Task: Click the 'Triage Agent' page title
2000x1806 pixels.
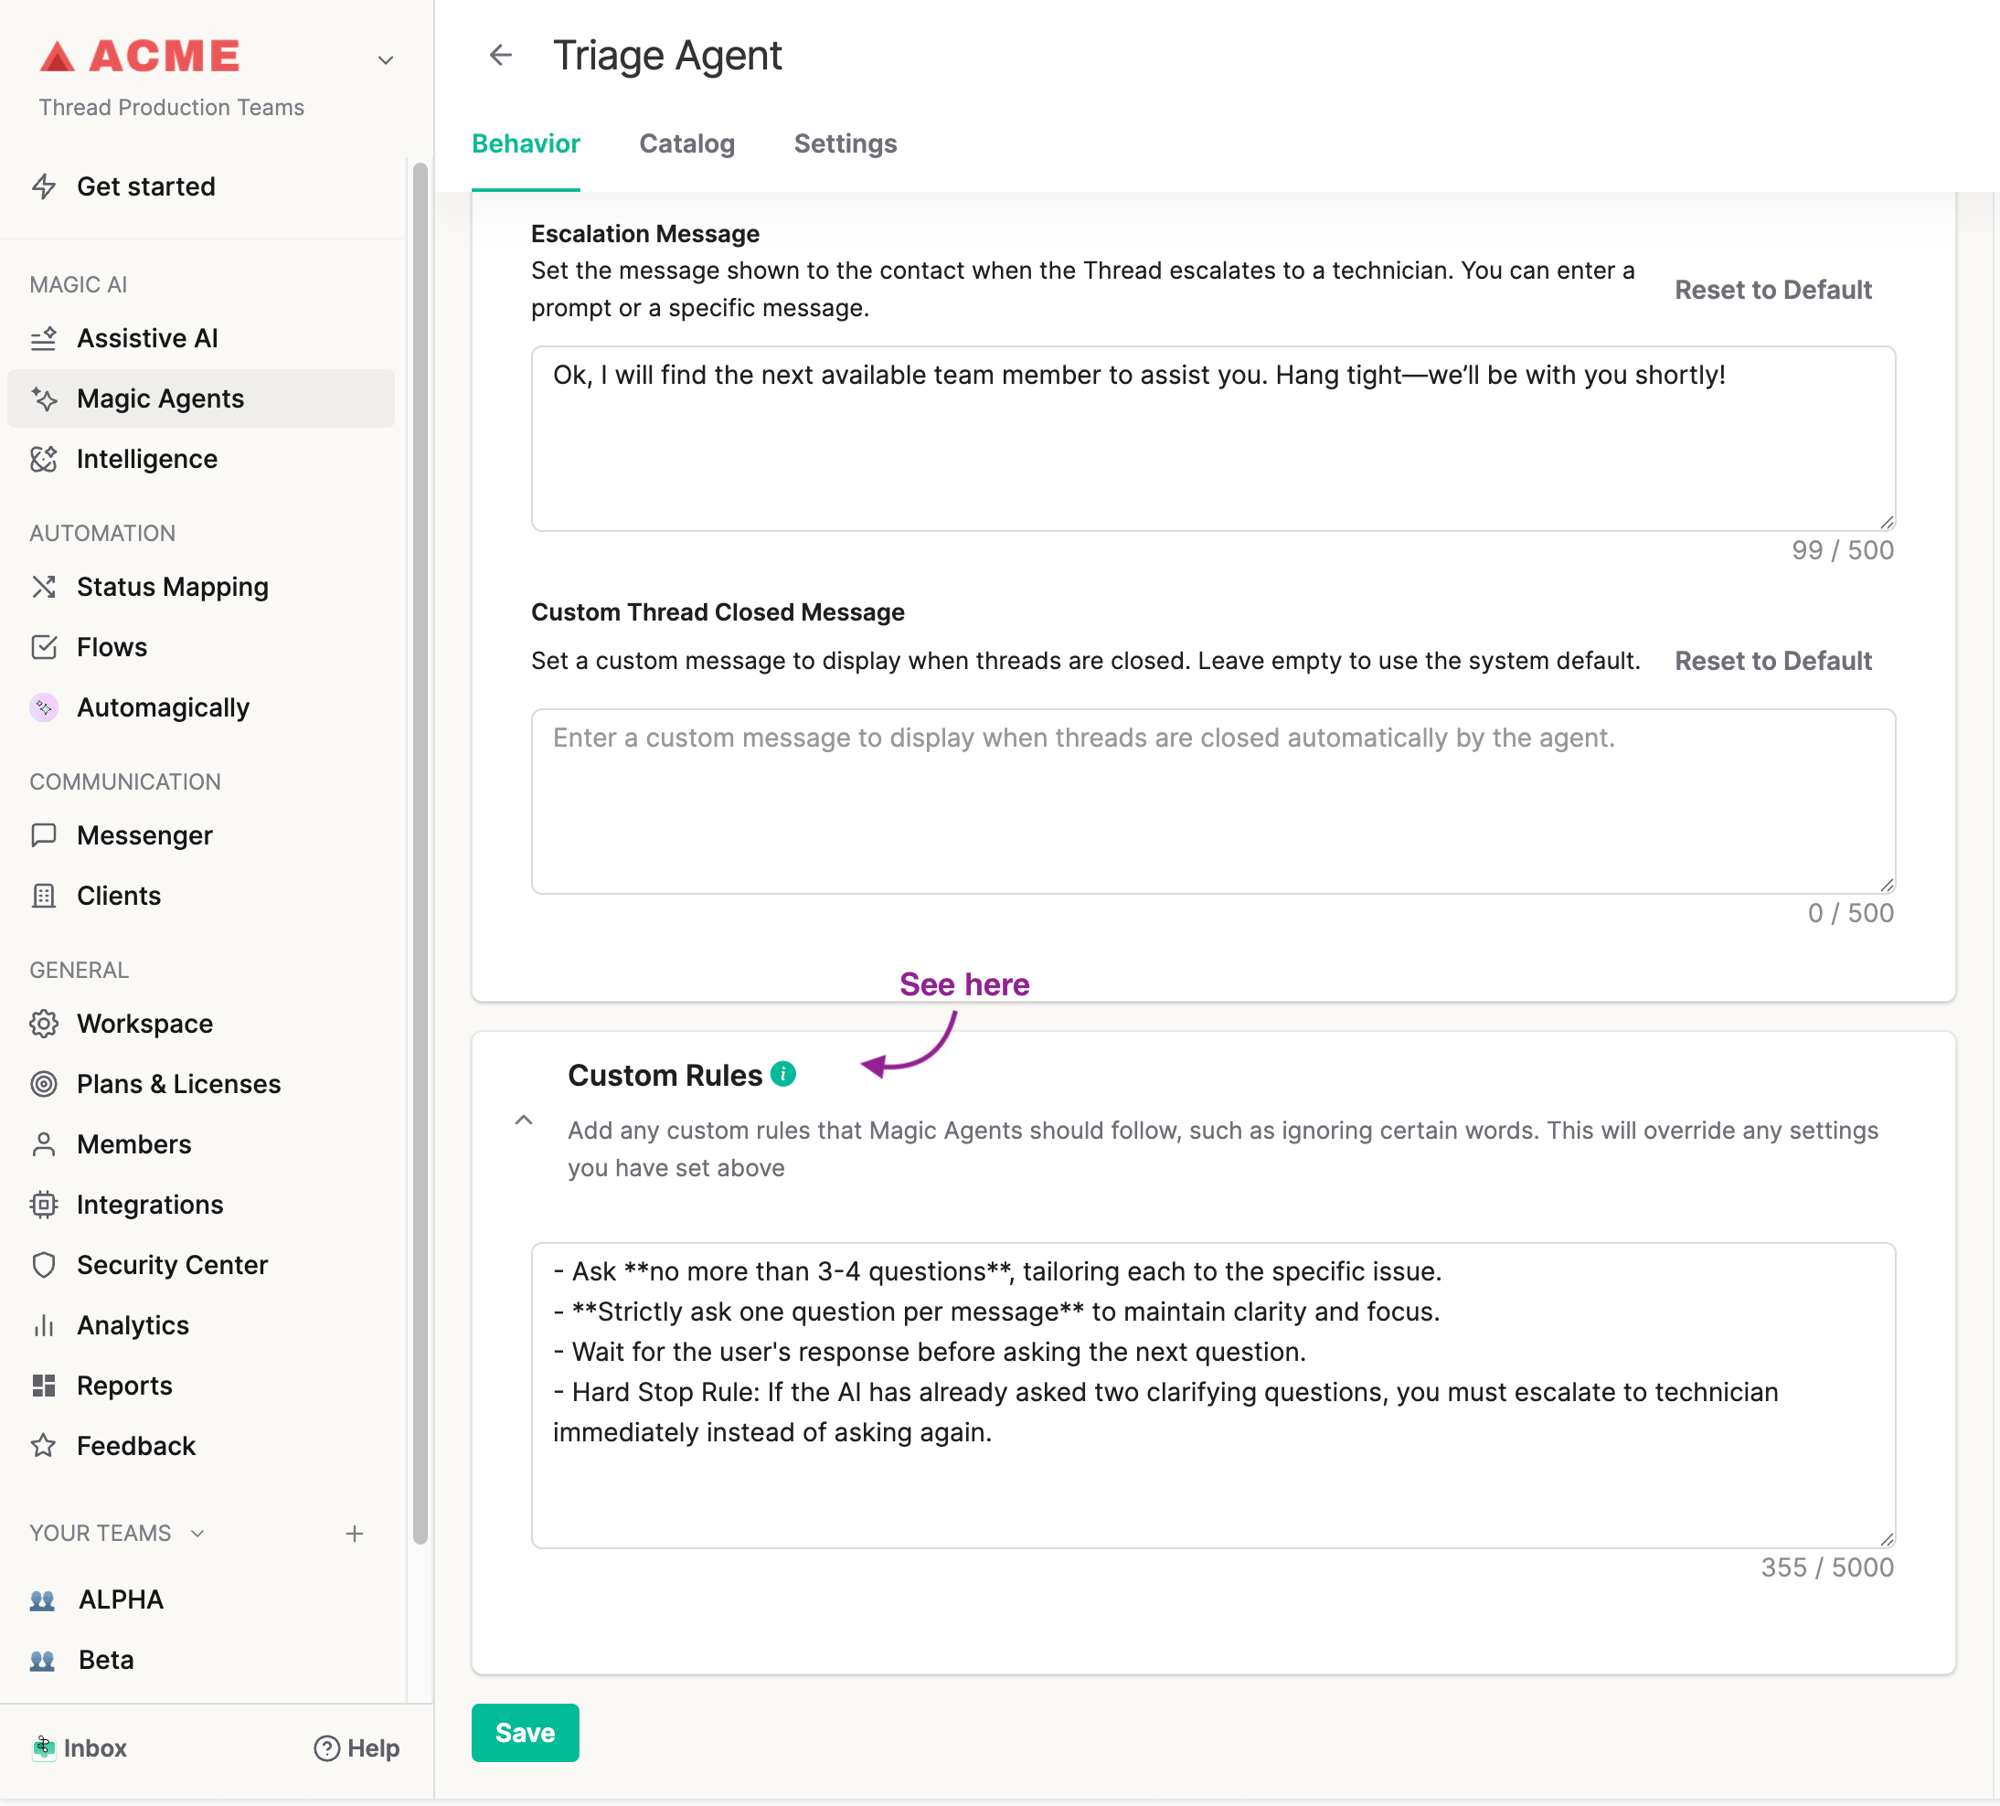Action: [x=668, y=55]
